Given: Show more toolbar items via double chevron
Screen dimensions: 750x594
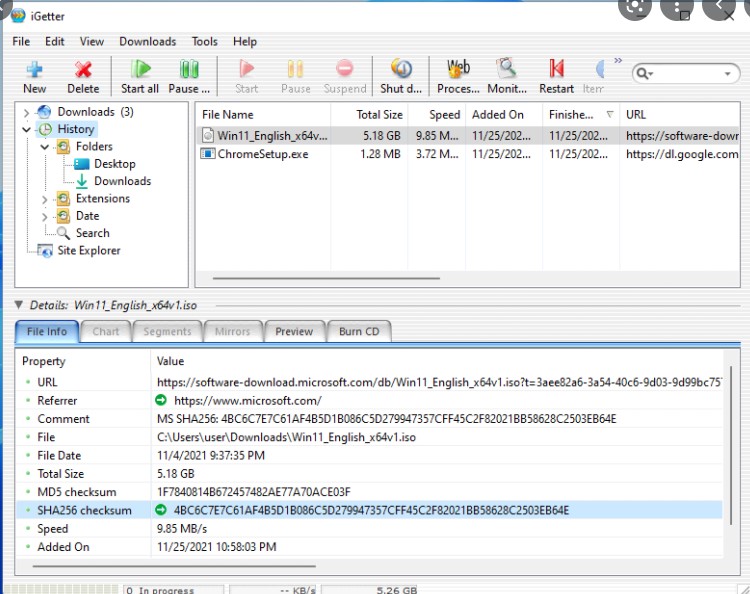Looking at the screenshot, I should [x=618, y=60].
